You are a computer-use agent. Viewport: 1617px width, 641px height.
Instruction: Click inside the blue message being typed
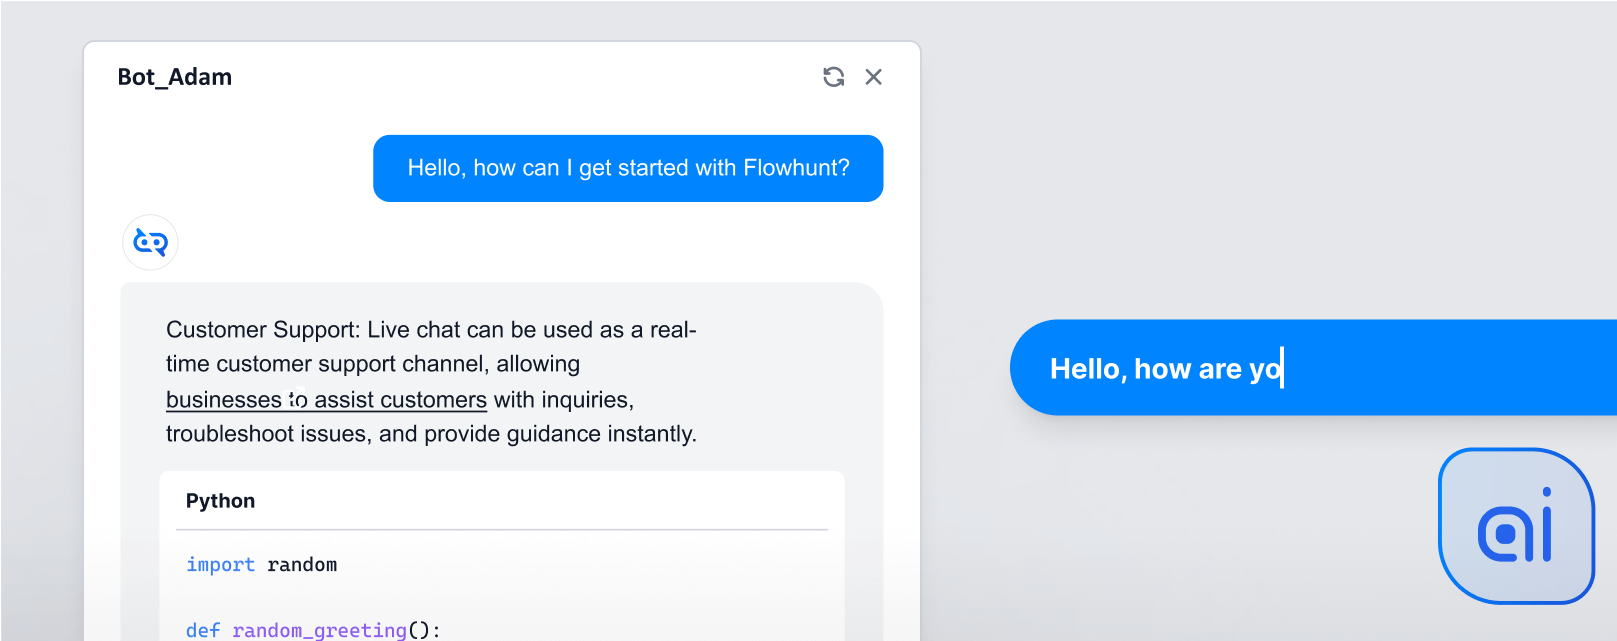tap(1168, 368)
